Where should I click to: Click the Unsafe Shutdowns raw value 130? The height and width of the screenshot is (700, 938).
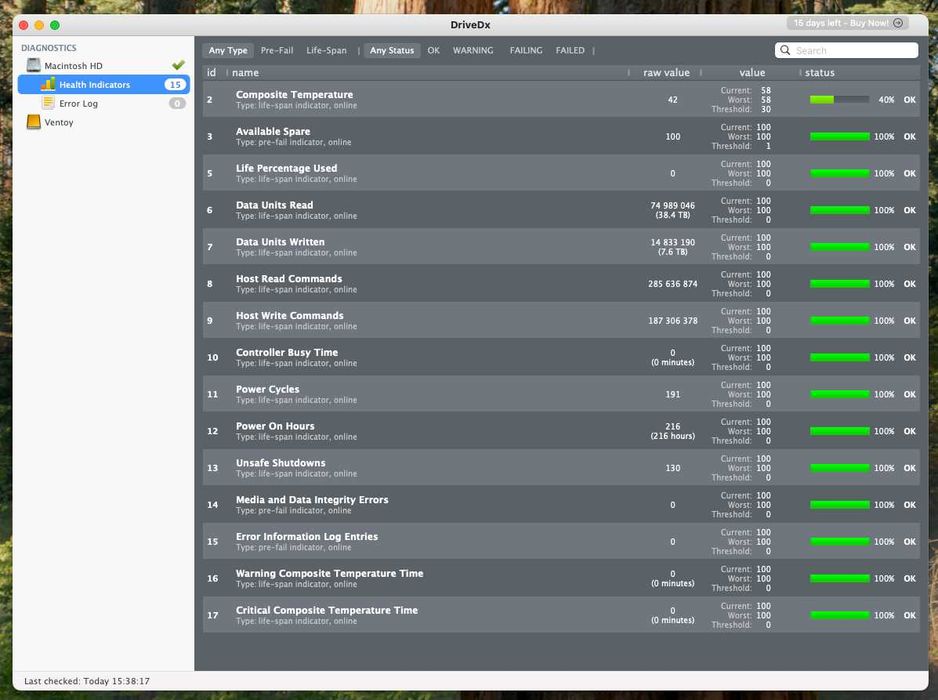tap(672, 468)
